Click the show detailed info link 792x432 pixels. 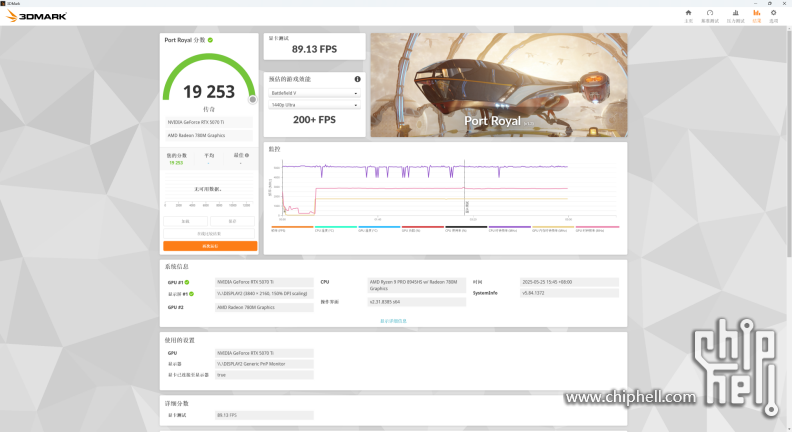(x=393, y=321)
